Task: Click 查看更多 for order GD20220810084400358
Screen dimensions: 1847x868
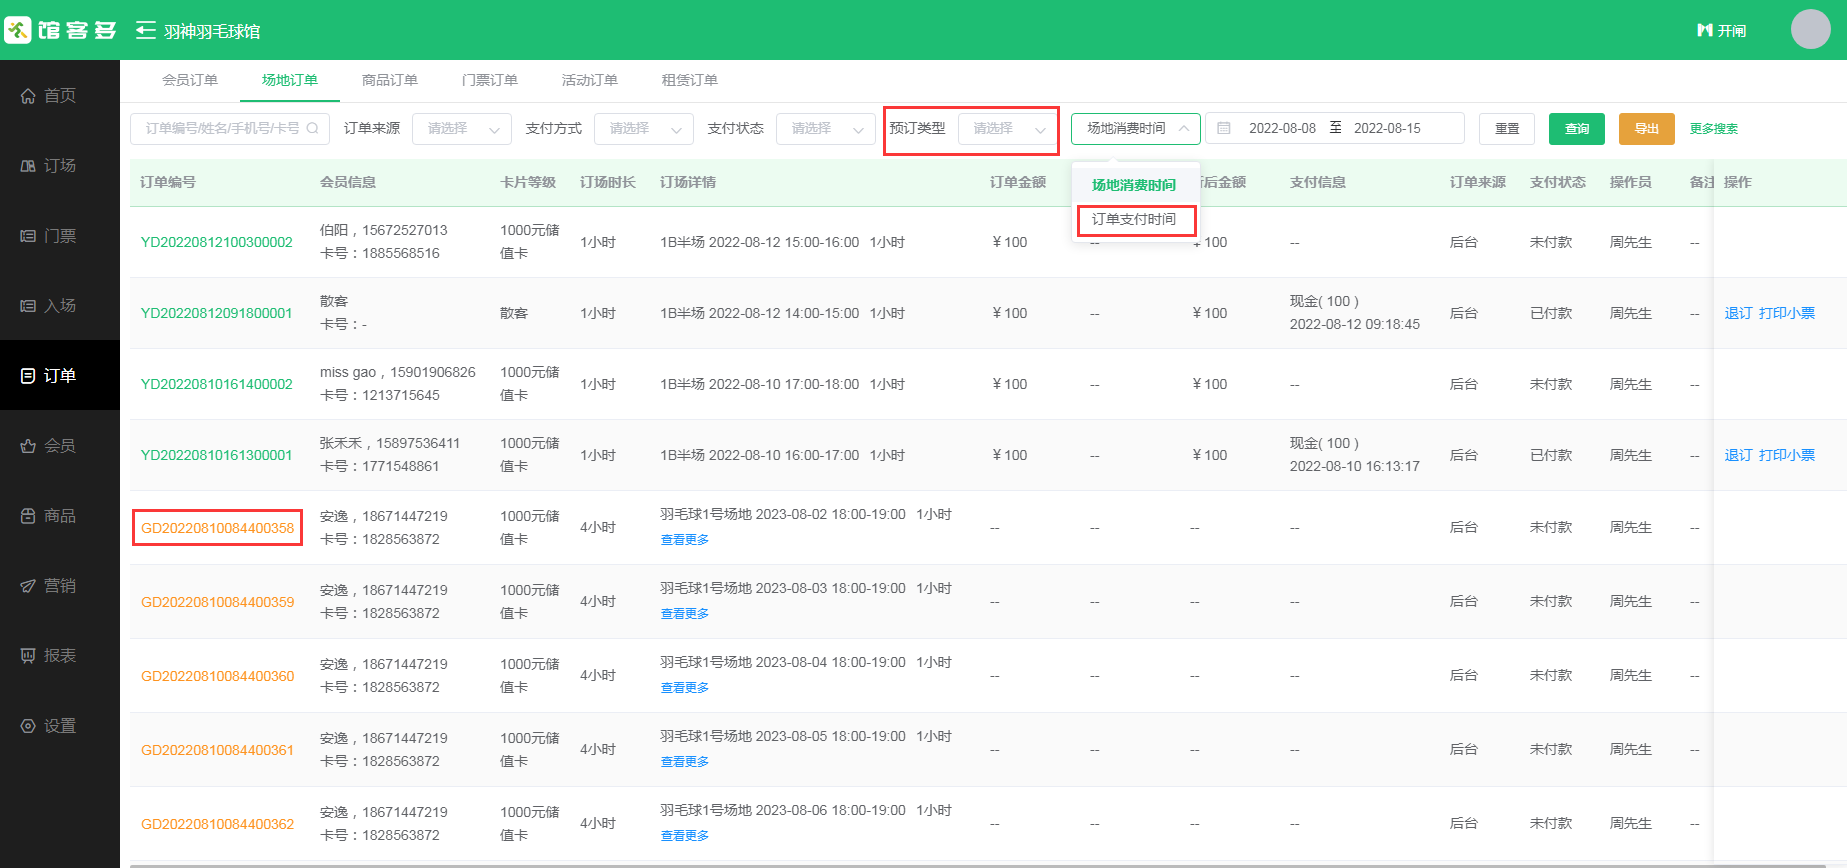Action: coord(685,540)
